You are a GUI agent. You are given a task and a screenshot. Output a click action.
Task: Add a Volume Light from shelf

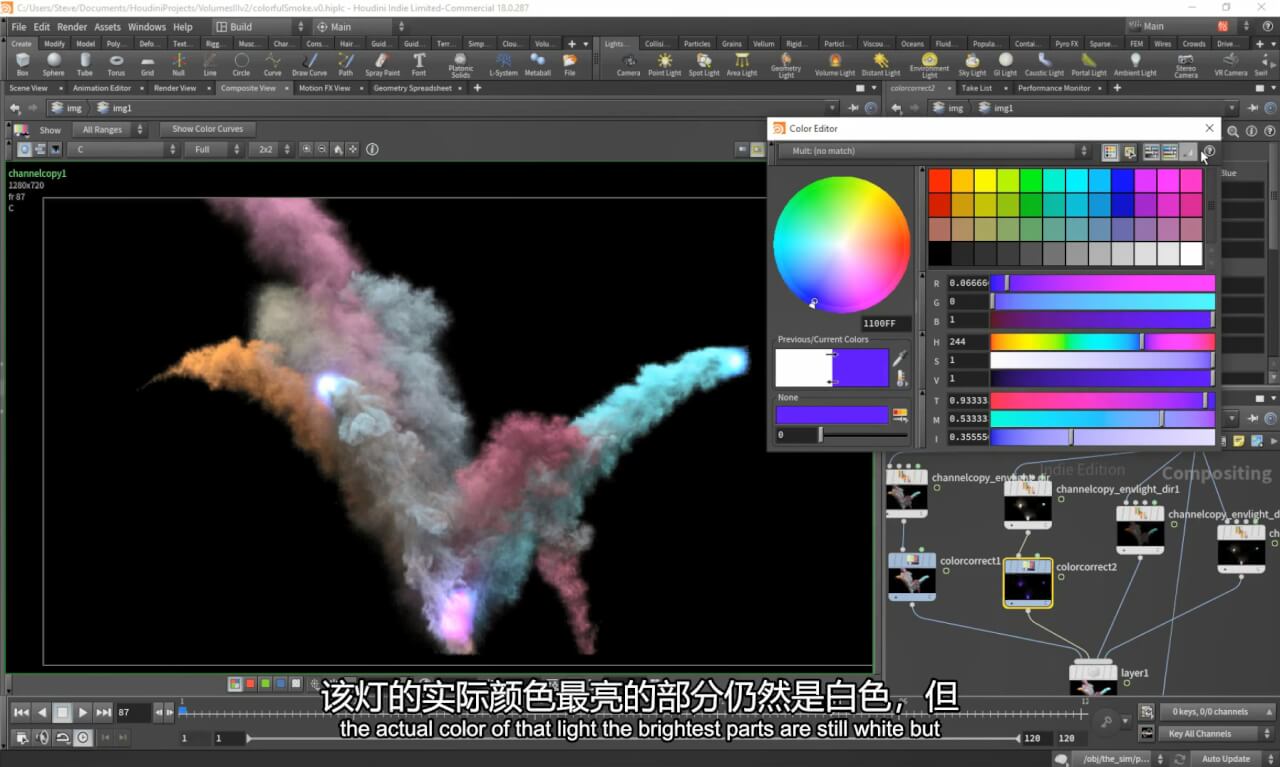coord(834,65)
